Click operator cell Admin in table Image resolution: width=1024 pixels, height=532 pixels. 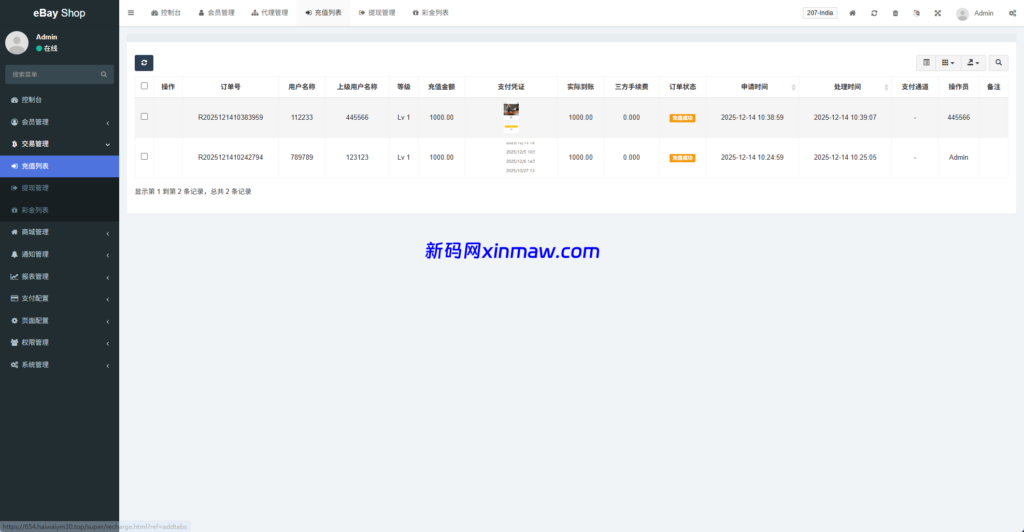pos(959,157)
